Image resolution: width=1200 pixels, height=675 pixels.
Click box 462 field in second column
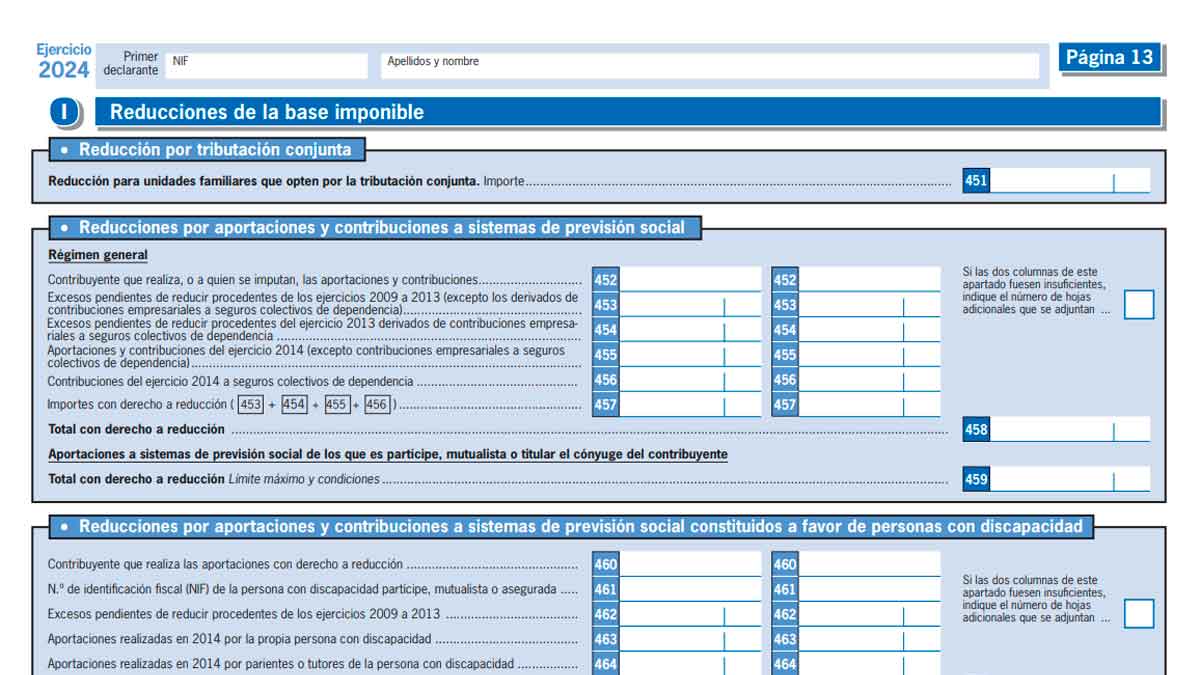pyautogui.click(x=870, y=614)
